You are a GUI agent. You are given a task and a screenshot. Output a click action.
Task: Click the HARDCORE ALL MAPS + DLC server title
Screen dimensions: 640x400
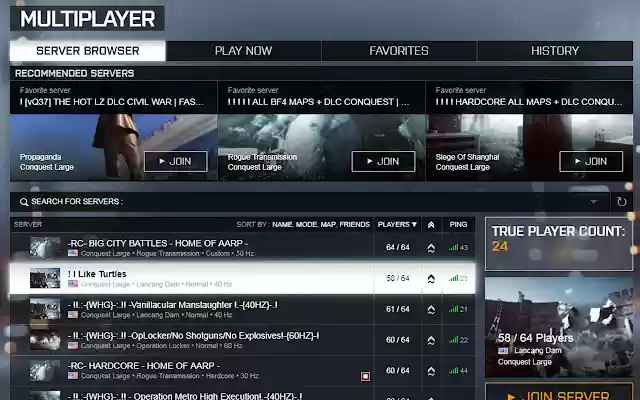pos(529,102)
